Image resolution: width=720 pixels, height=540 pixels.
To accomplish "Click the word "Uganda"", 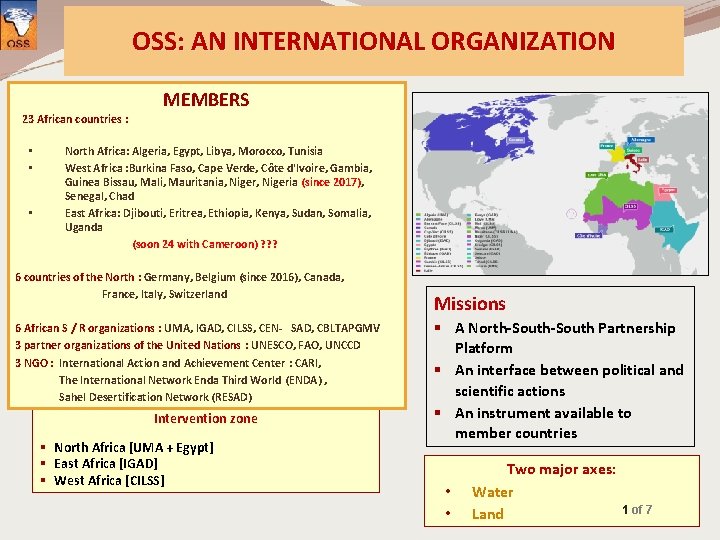I will [x=84, y=227].
